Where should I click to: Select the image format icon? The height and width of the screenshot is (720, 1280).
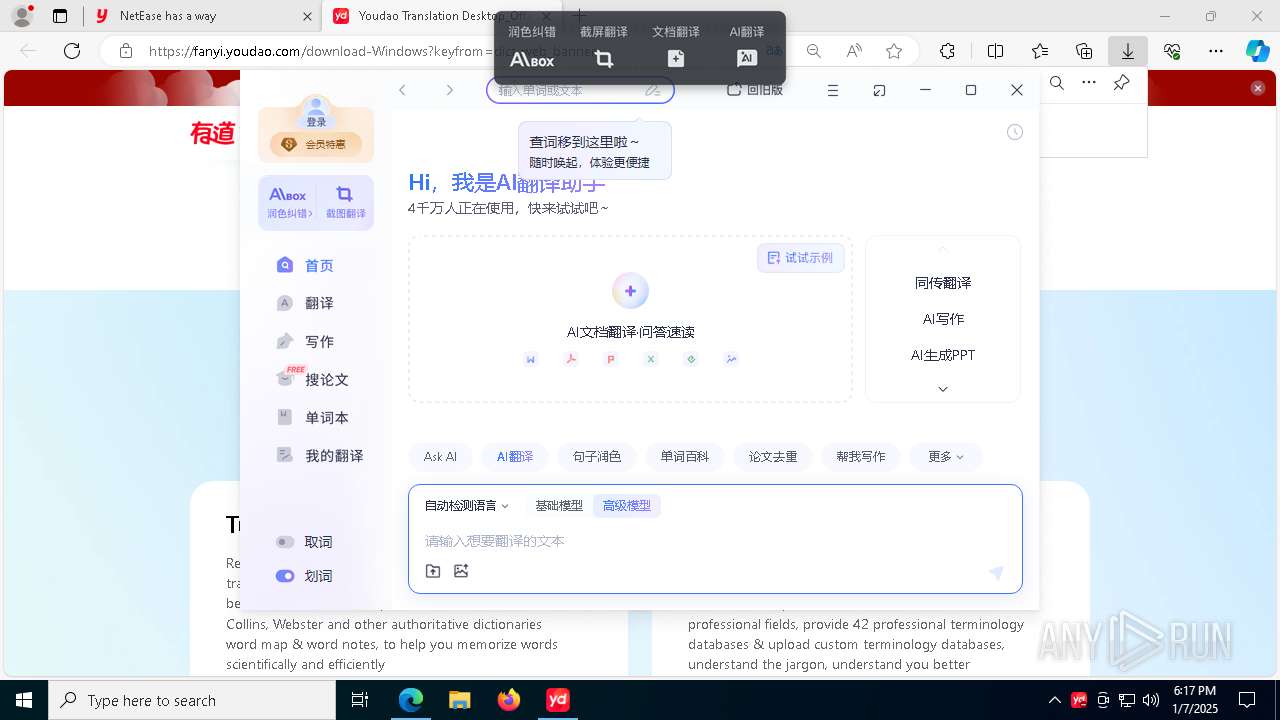[731, 359]
